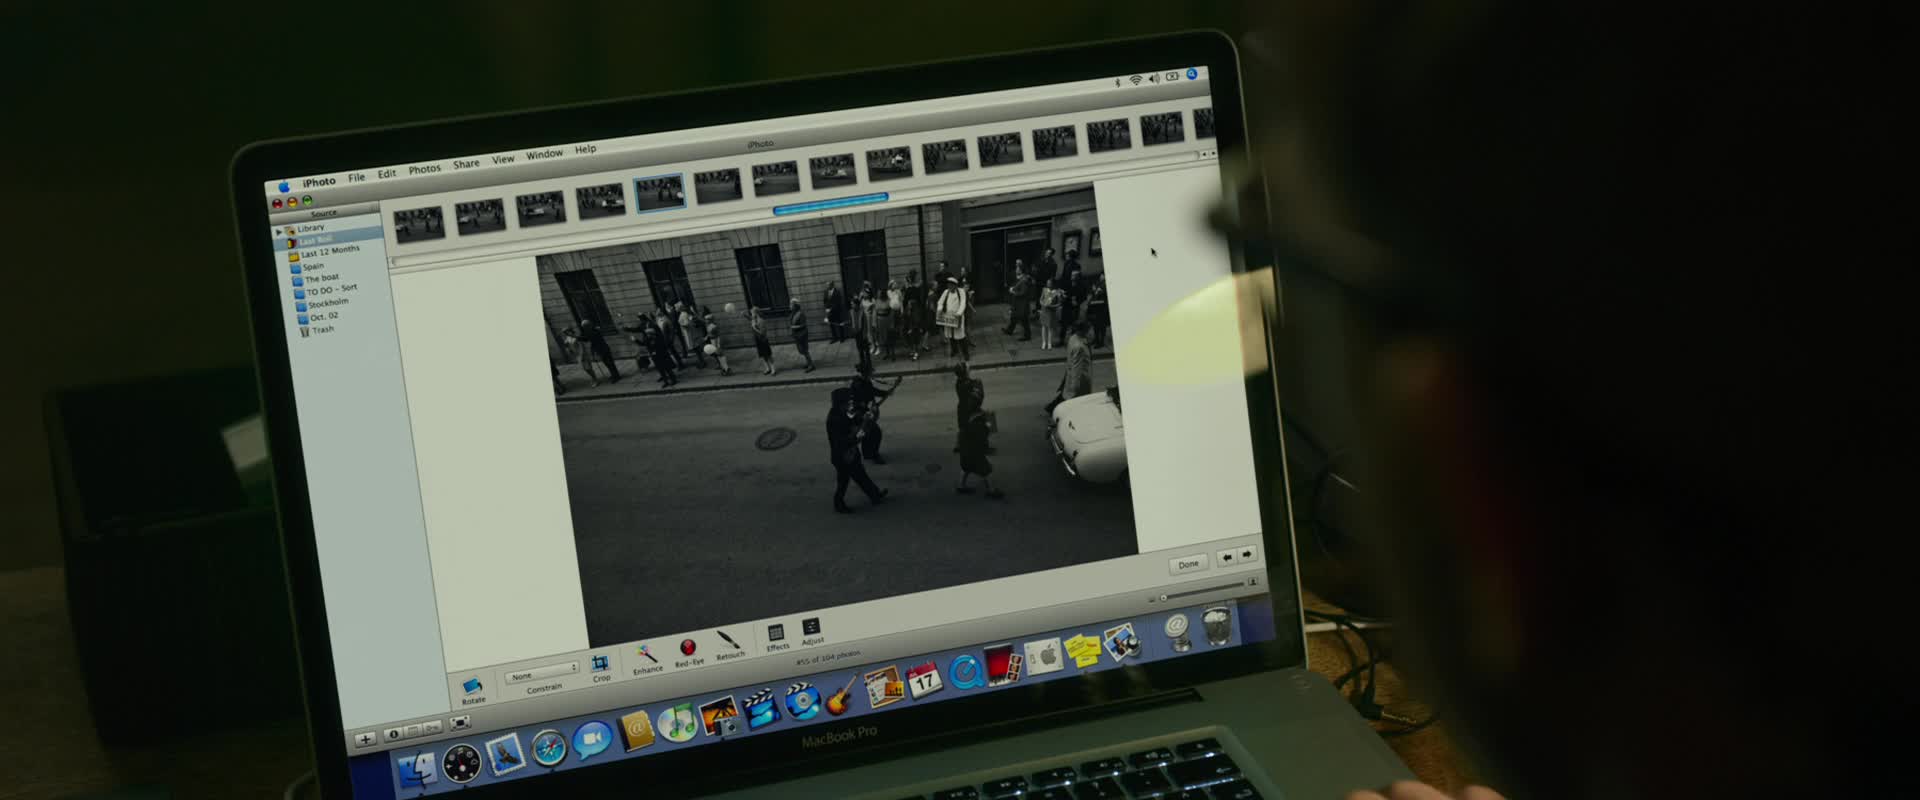Image resolution: width=1920 pixels, height=800 pixels.
Task: Go to the next photo arrow
Action: pos(1247,554)
